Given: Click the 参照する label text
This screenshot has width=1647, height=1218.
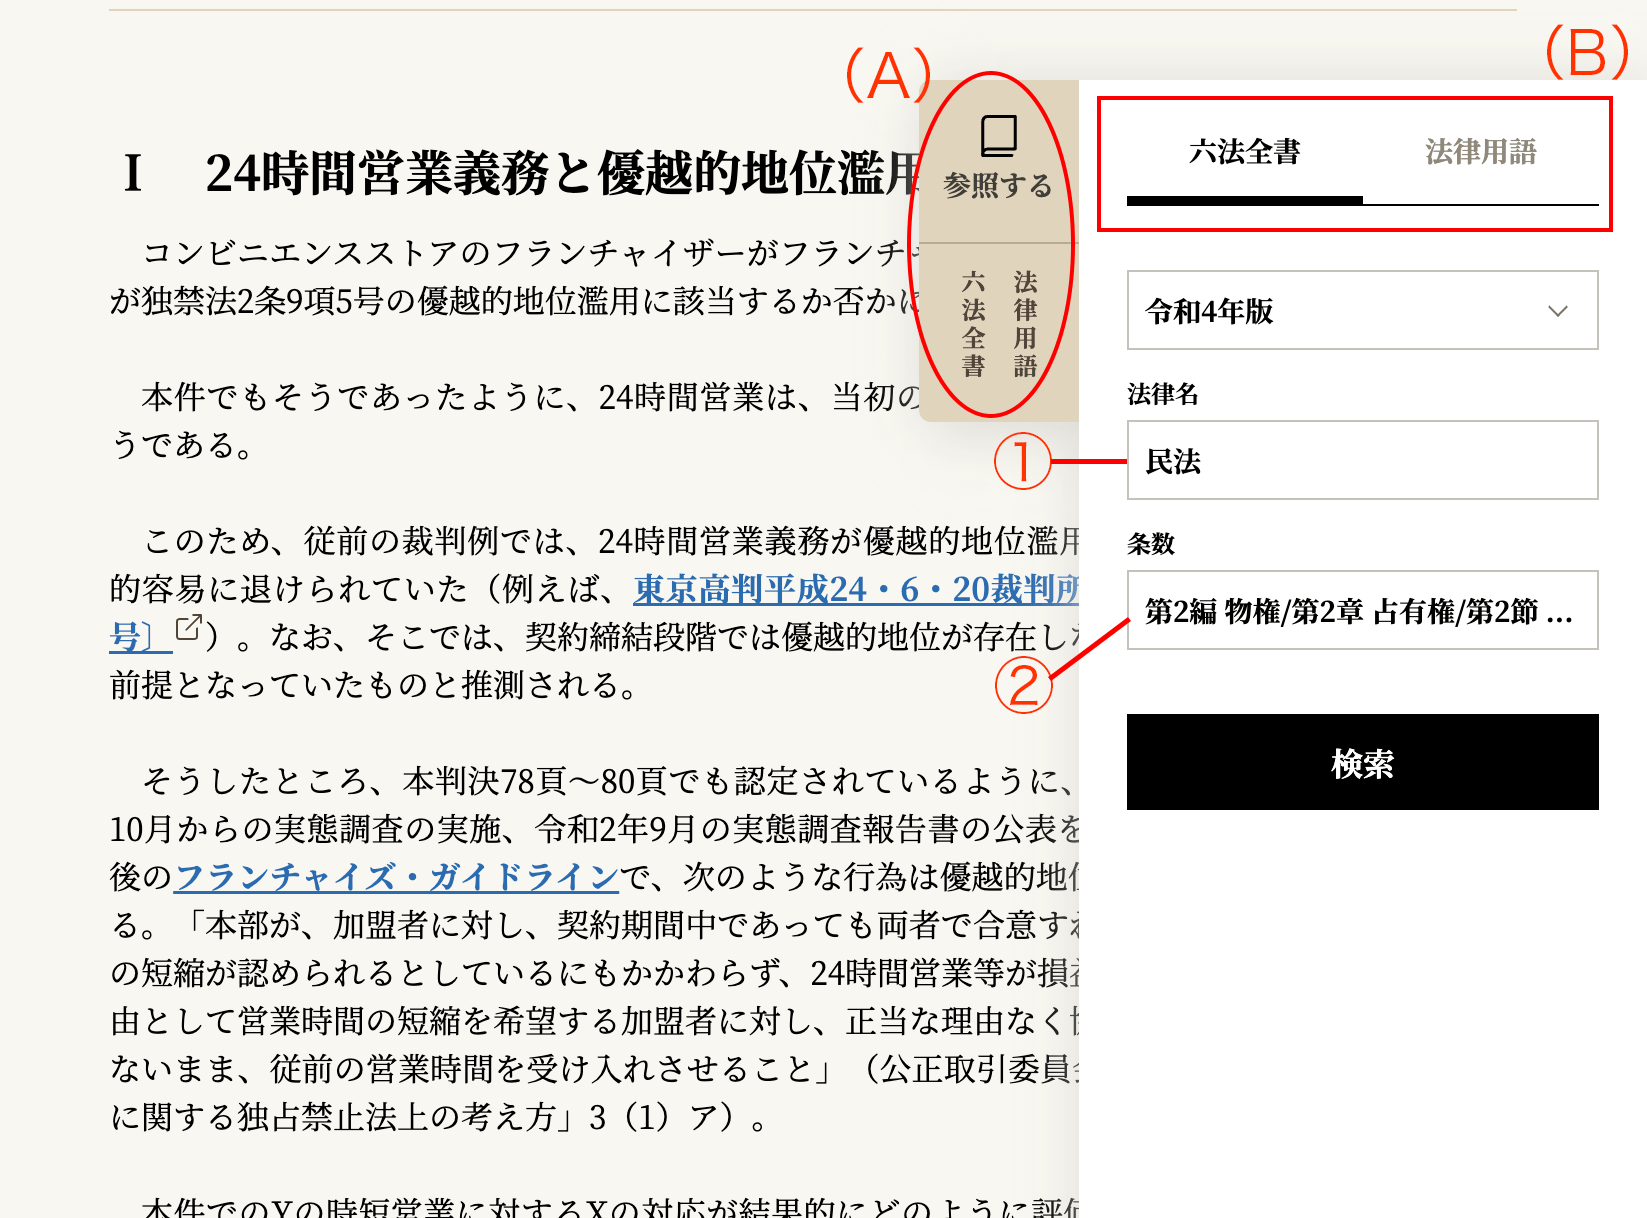Looking at the screenshot, I should point(997,186).
